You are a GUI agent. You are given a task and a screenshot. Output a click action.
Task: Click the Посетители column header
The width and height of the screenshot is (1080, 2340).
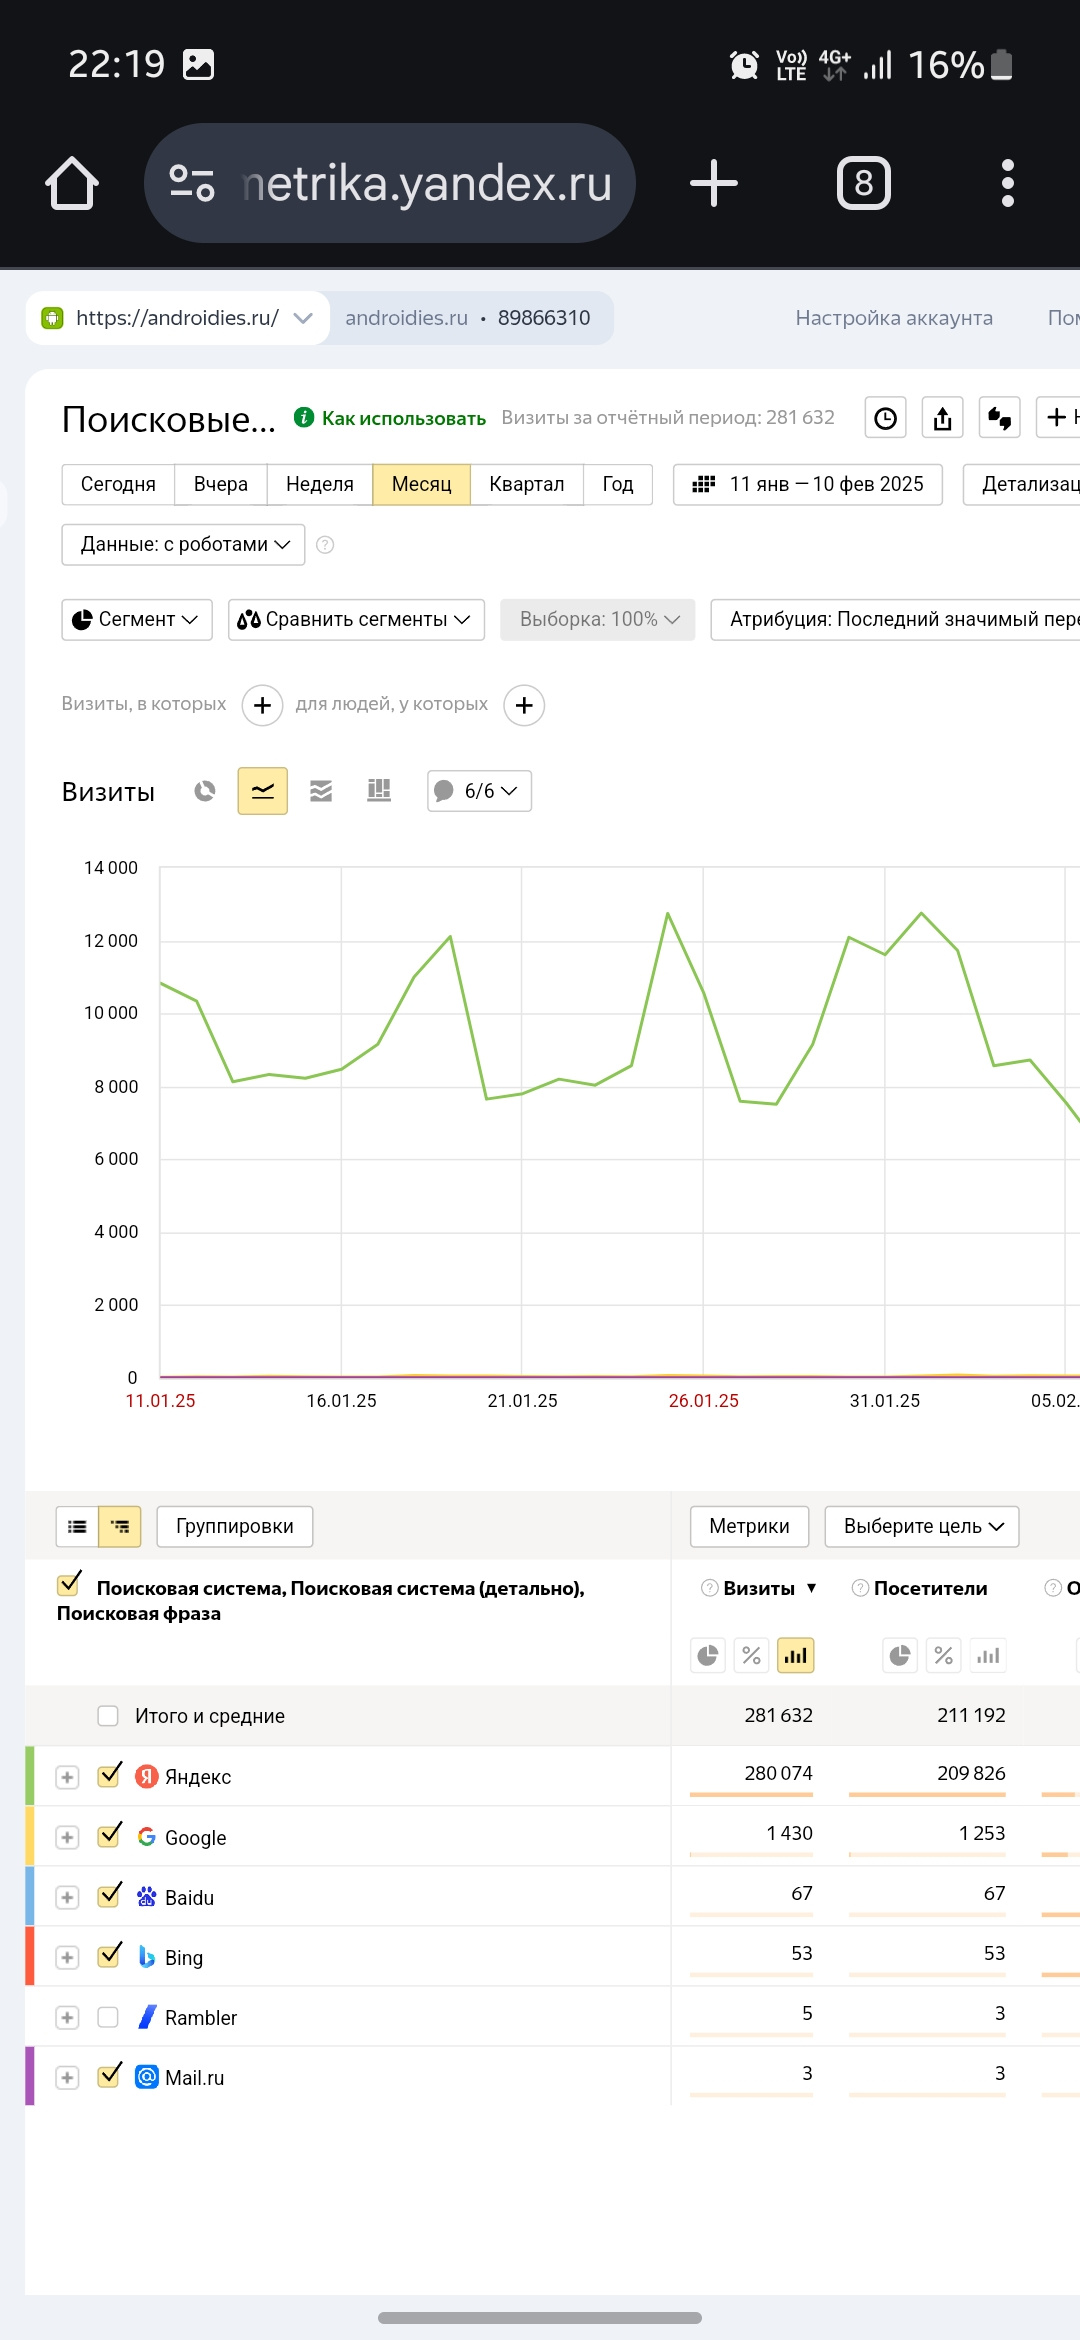pyautogui.click(x=931, y=1588)
